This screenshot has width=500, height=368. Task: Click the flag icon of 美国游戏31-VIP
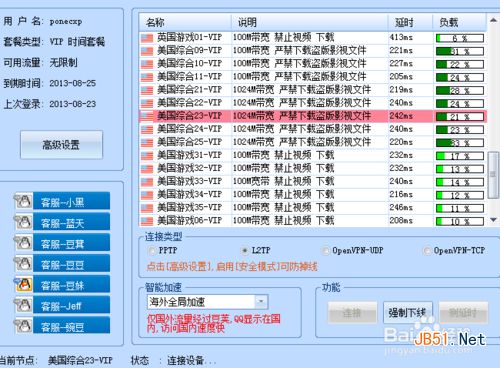pyautogui.click(x=147, y=156)
